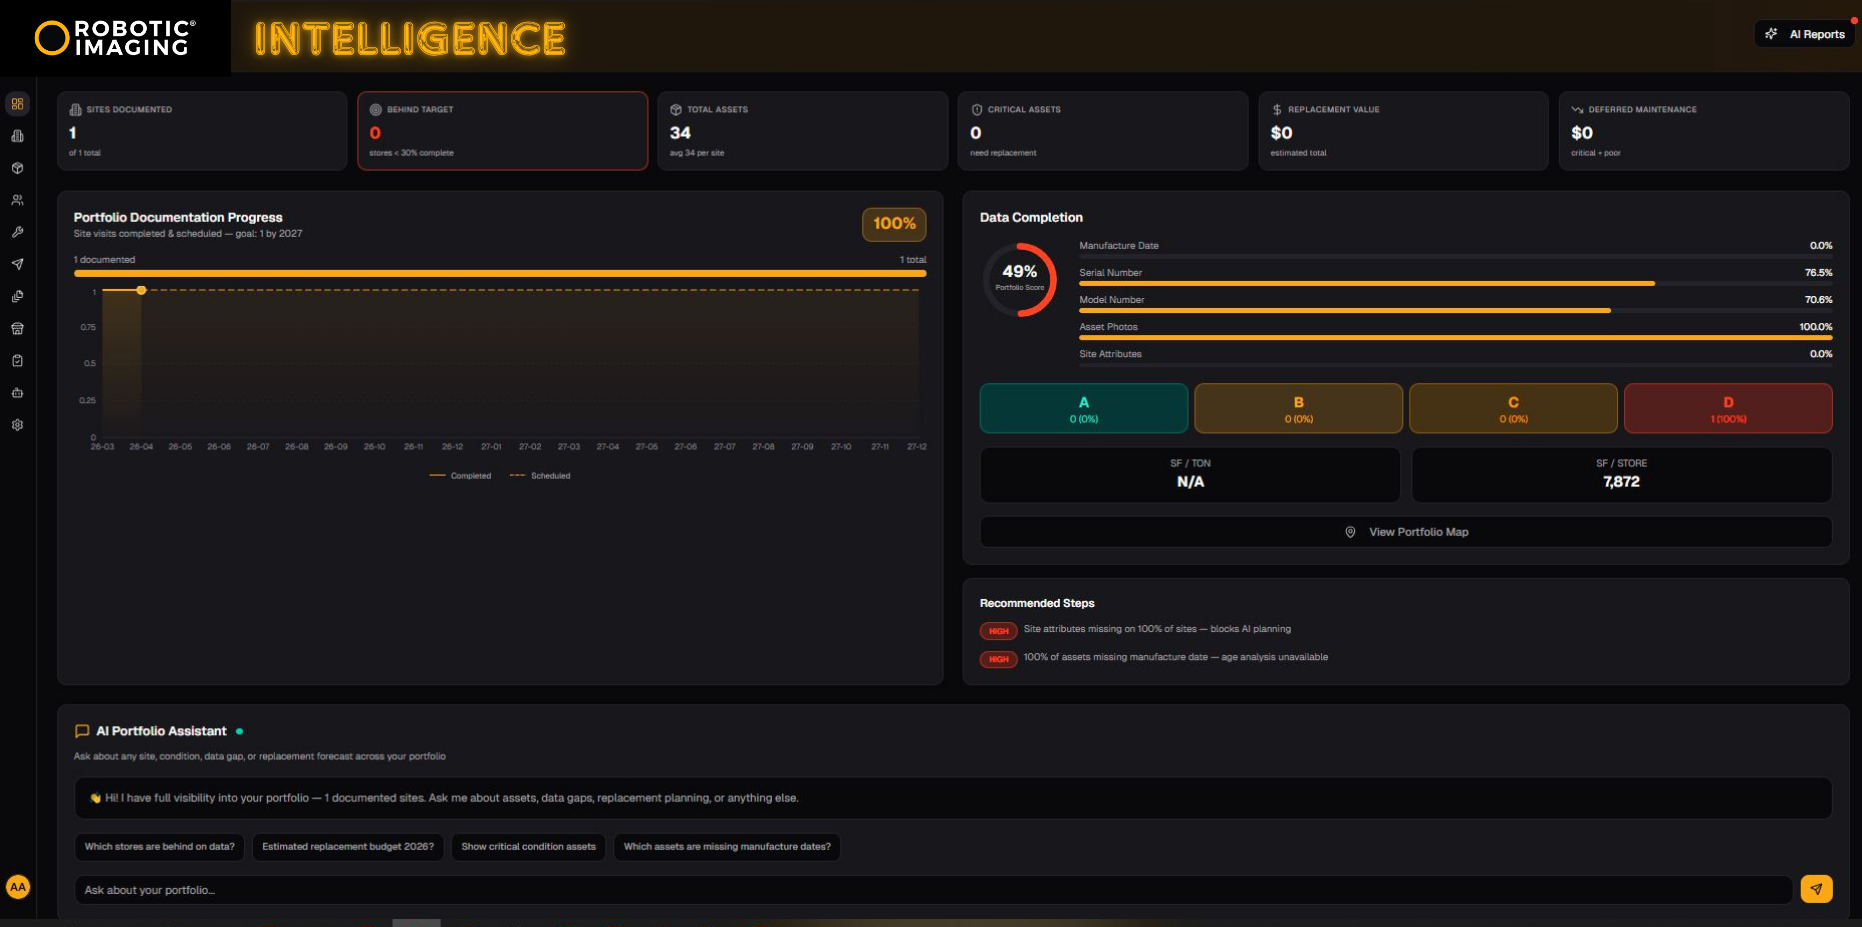
Task: Select the Sites building icon in the sidebar
Action: (x=17, y=136)
